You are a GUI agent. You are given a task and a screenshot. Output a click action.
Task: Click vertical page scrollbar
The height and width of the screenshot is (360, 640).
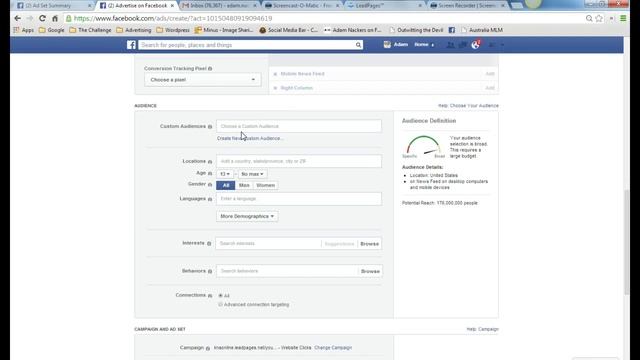point(627,242)
